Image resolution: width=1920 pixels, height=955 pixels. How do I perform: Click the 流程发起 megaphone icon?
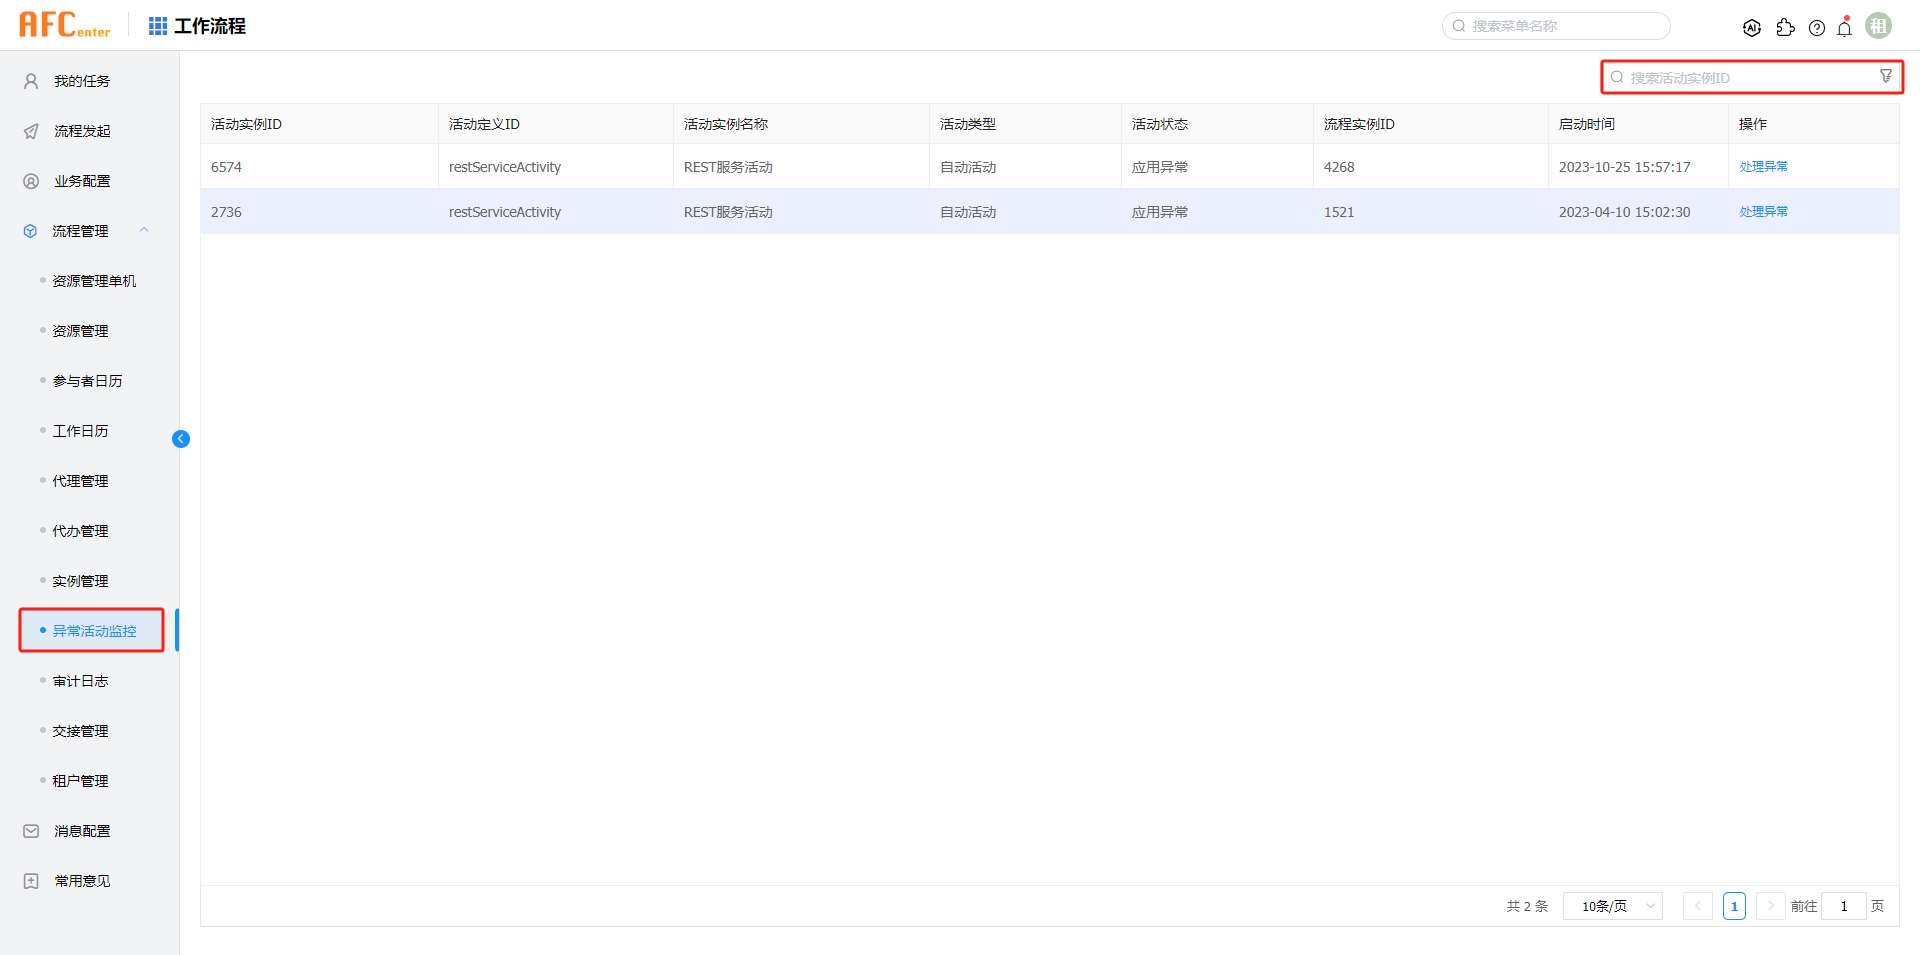tap(30, 130)
